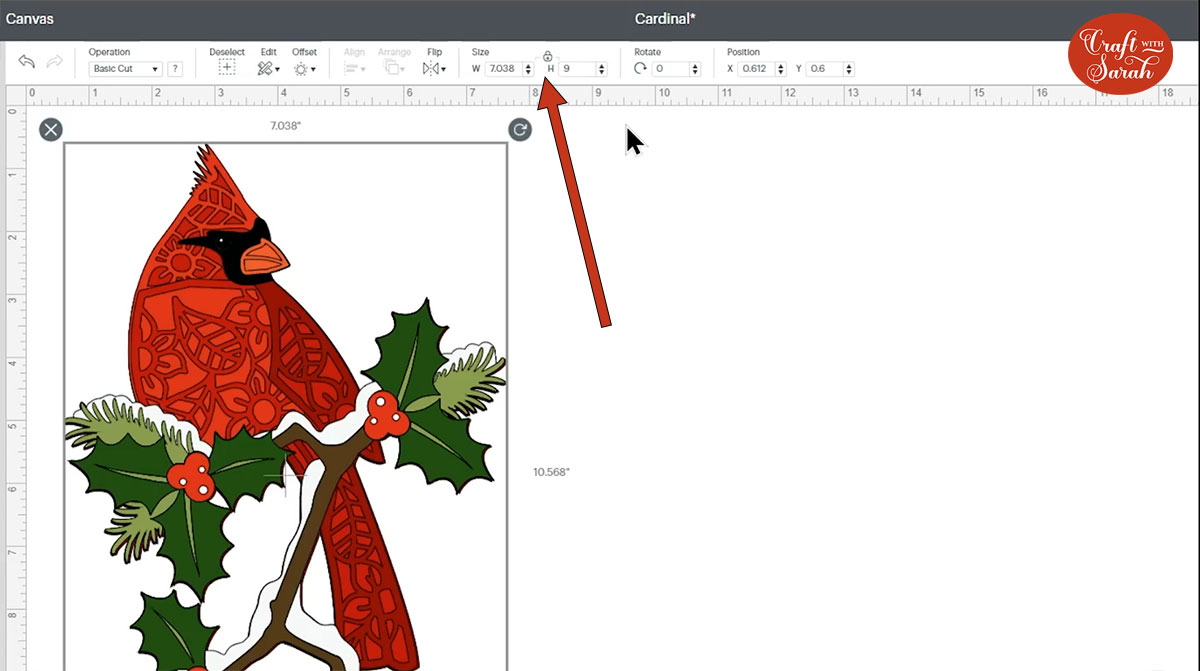Click the Operation help question mark
1200x671 pixels.
coord(175,69)
